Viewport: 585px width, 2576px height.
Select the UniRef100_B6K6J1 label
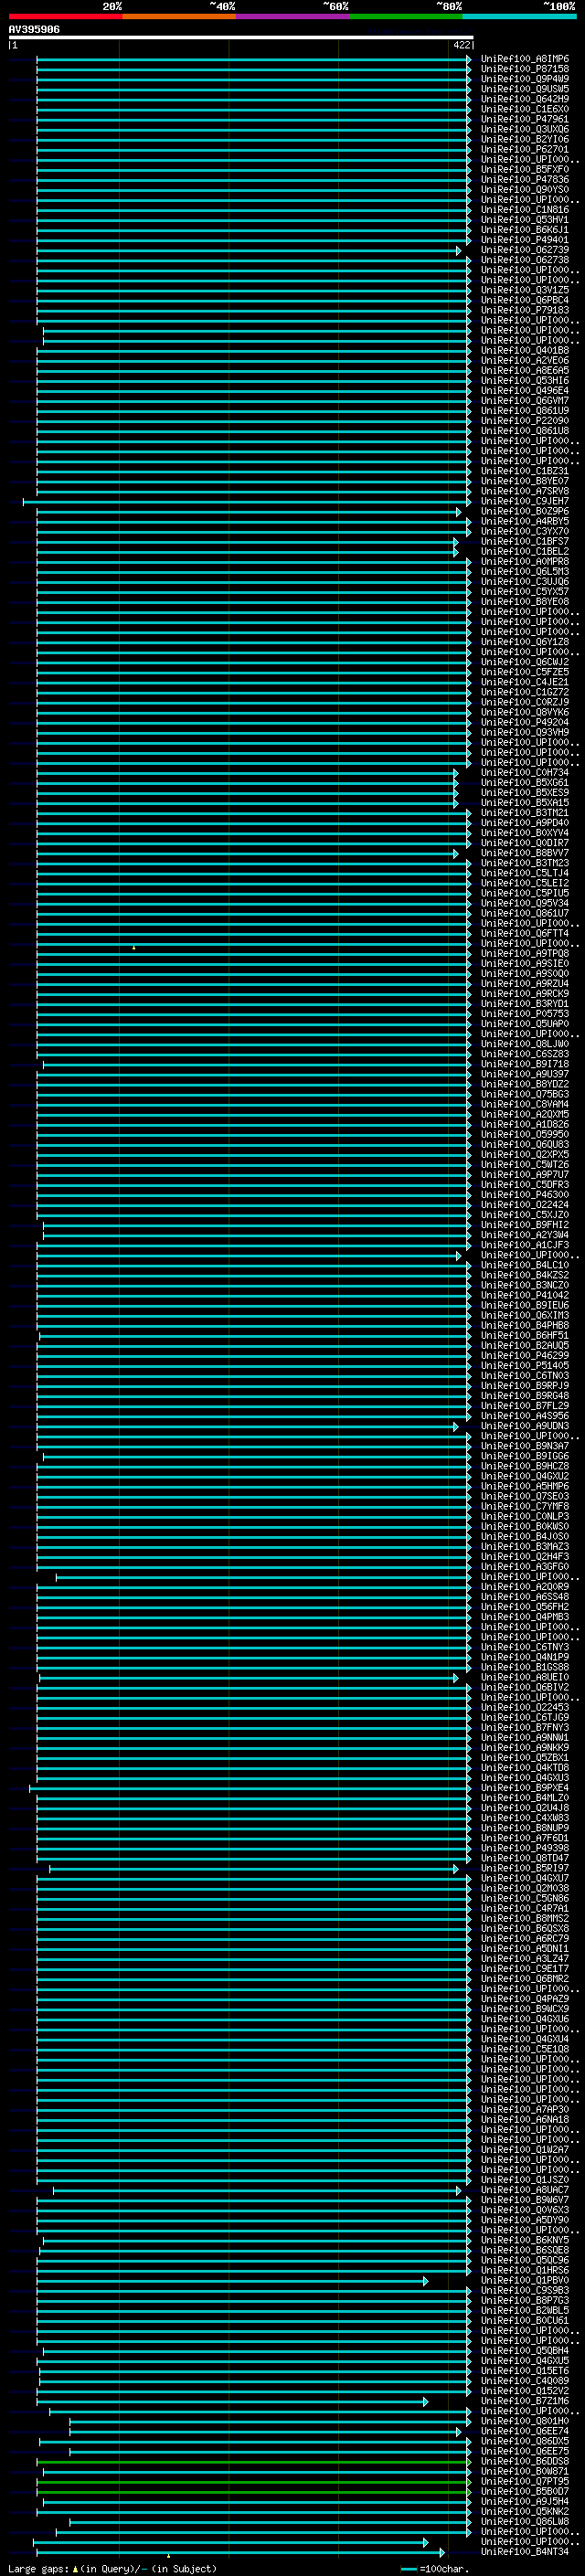(x=525, y=230)
